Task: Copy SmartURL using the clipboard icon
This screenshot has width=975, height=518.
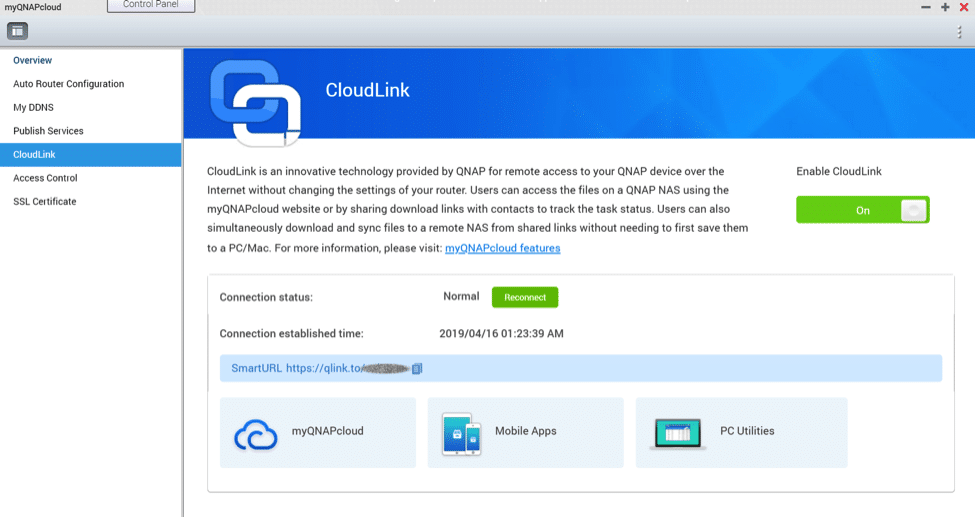Action: tap(417, 369)
